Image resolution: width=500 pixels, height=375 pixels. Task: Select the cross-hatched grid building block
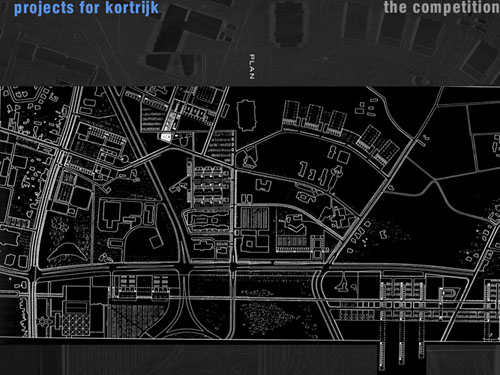click(76, 323)
